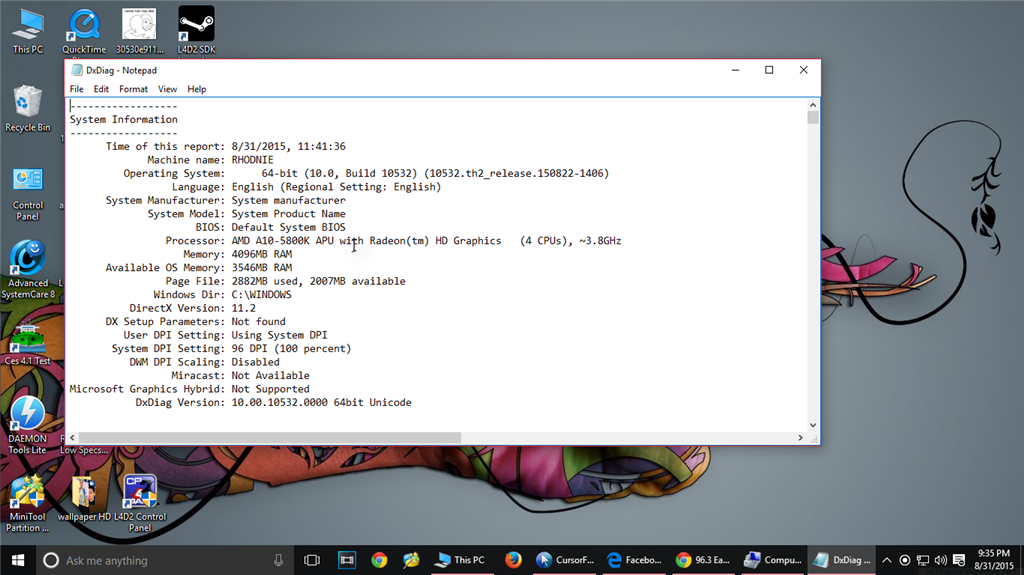Click the circular tray icon beside network
This screenshot has width=1024, height=575.
point(904,560)
